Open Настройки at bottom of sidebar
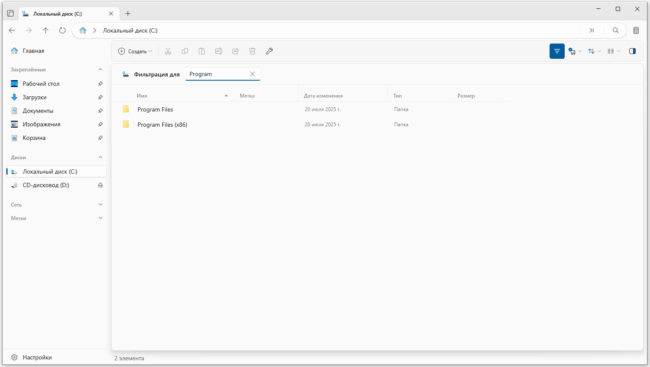Viewport: 650px width, 367px height. (x=56, y=357)
